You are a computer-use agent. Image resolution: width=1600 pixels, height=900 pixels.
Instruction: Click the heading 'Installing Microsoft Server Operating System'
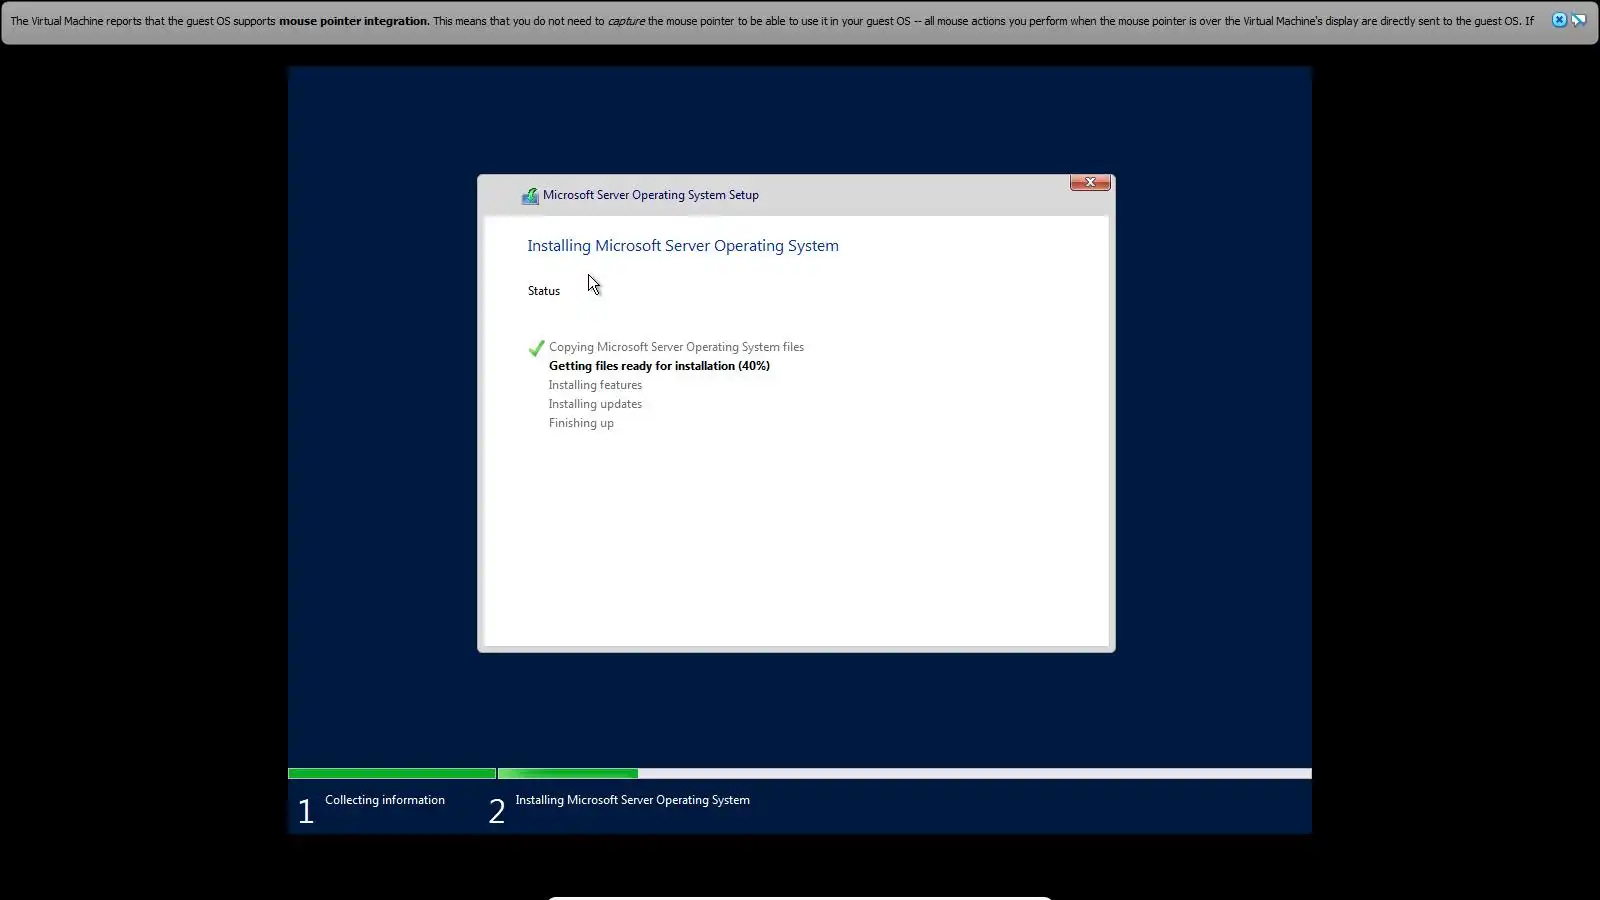pyautogui.click(x=683, y=246)
